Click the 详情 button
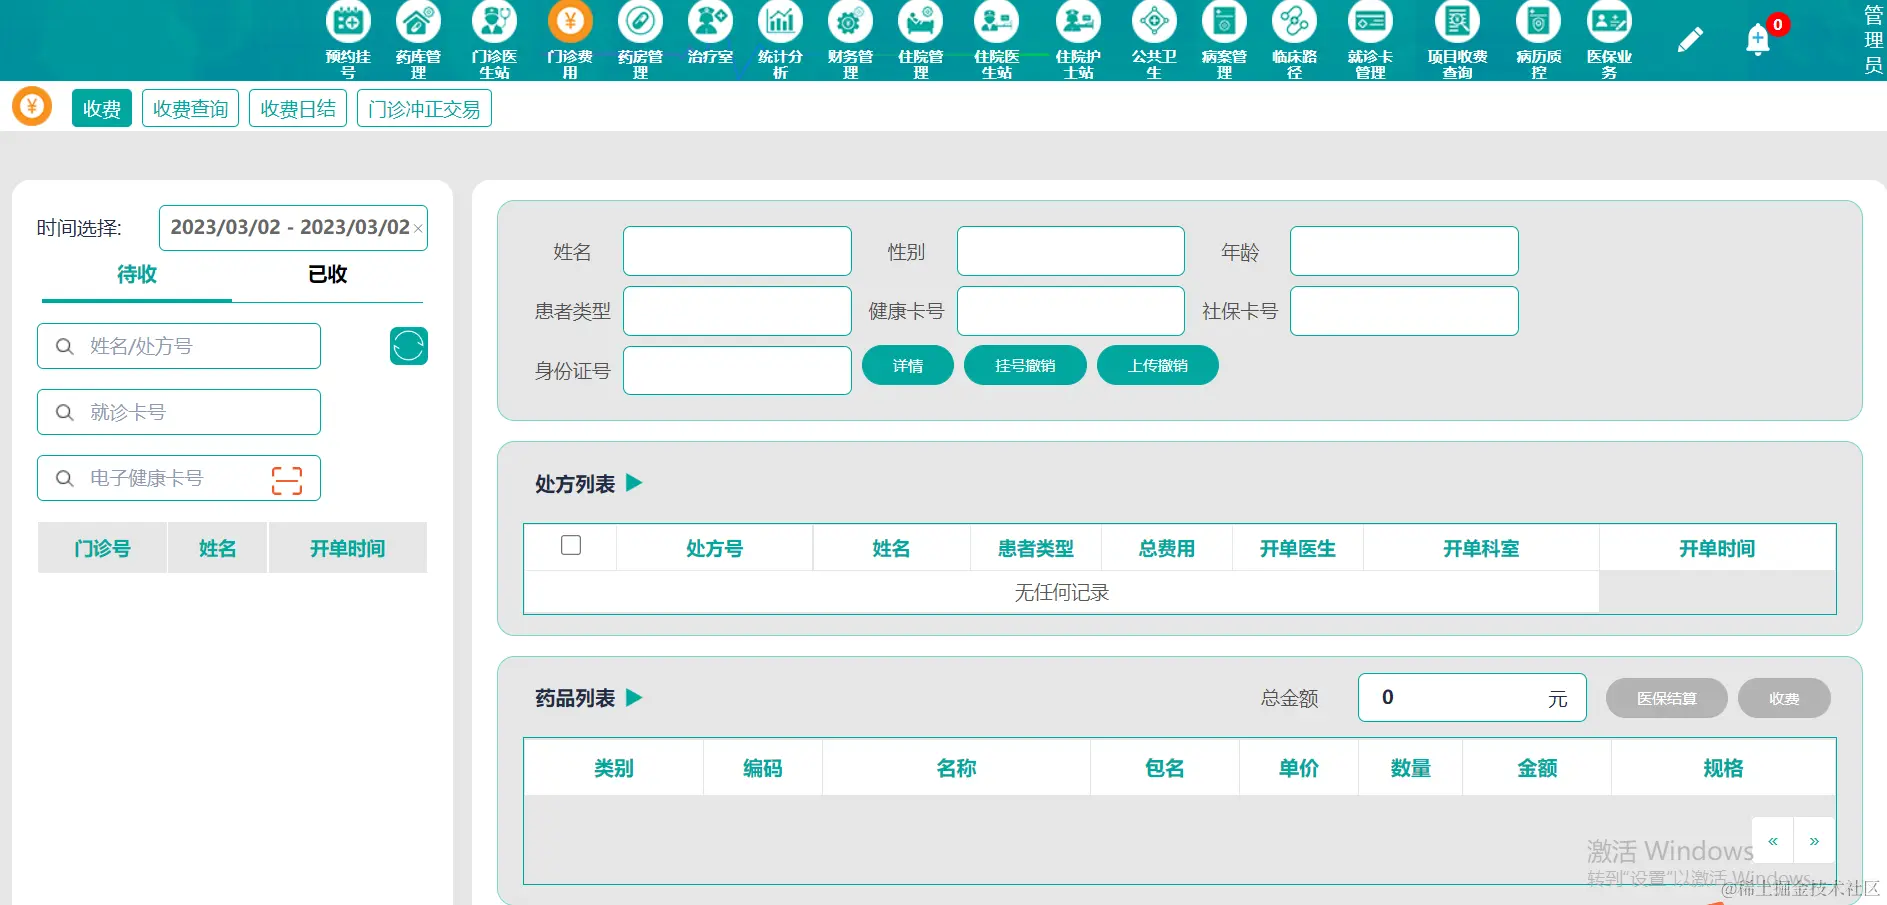 [908, 365]
